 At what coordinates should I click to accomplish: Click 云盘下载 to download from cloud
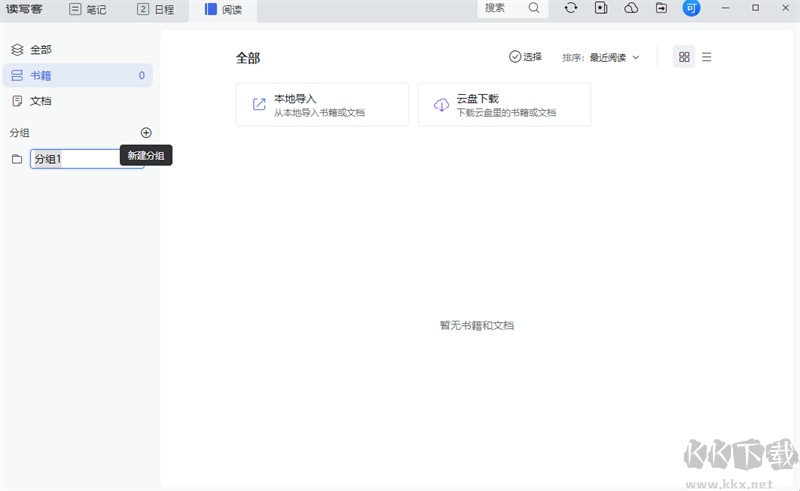tap(504, 105)
